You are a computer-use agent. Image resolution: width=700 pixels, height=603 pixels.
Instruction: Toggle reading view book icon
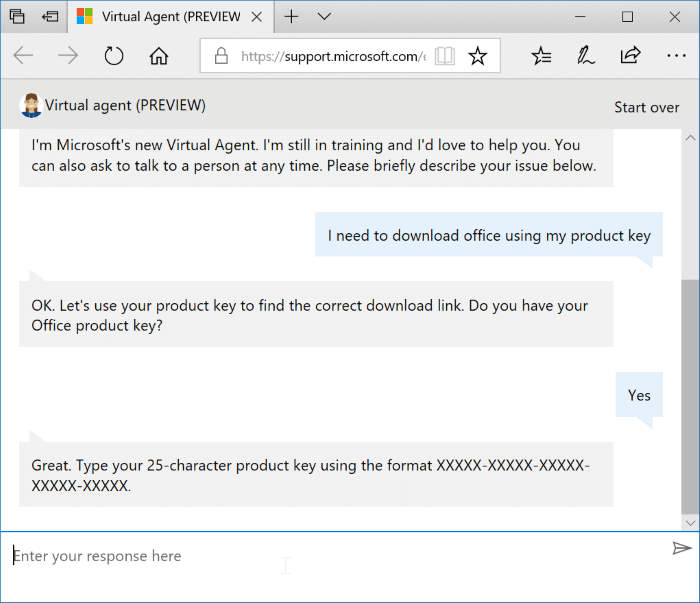click(445, 56)
